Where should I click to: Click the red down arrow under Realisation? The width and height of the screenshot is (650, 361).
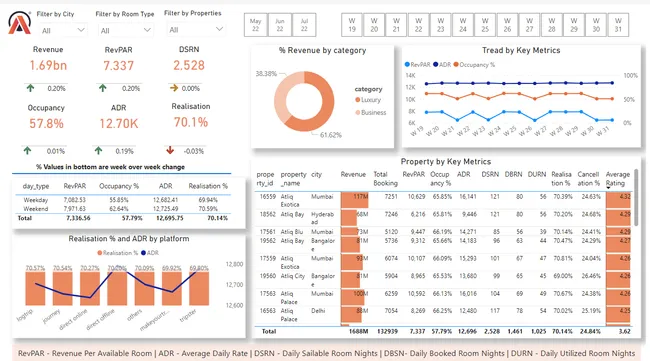point(170,150)
